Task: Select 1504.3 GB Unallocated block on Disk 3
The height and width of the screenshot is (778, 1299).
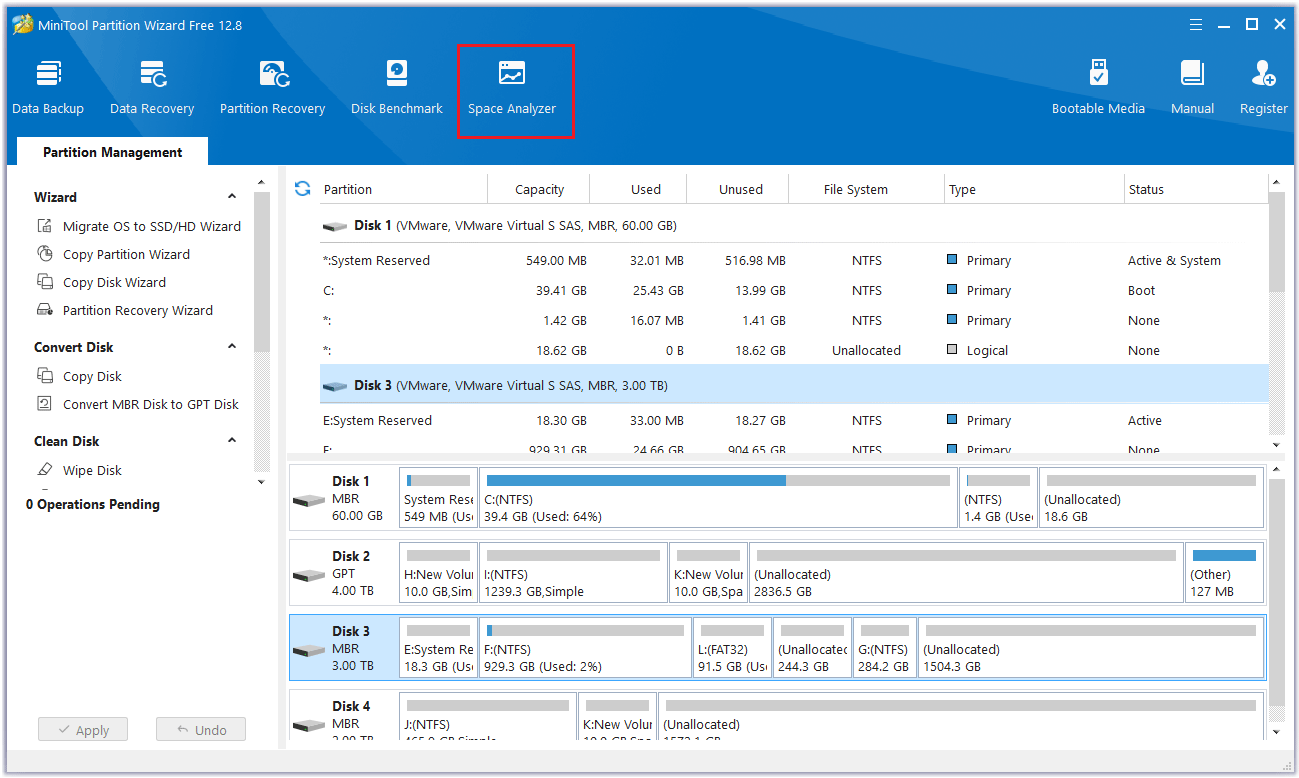Action: 1091,648
